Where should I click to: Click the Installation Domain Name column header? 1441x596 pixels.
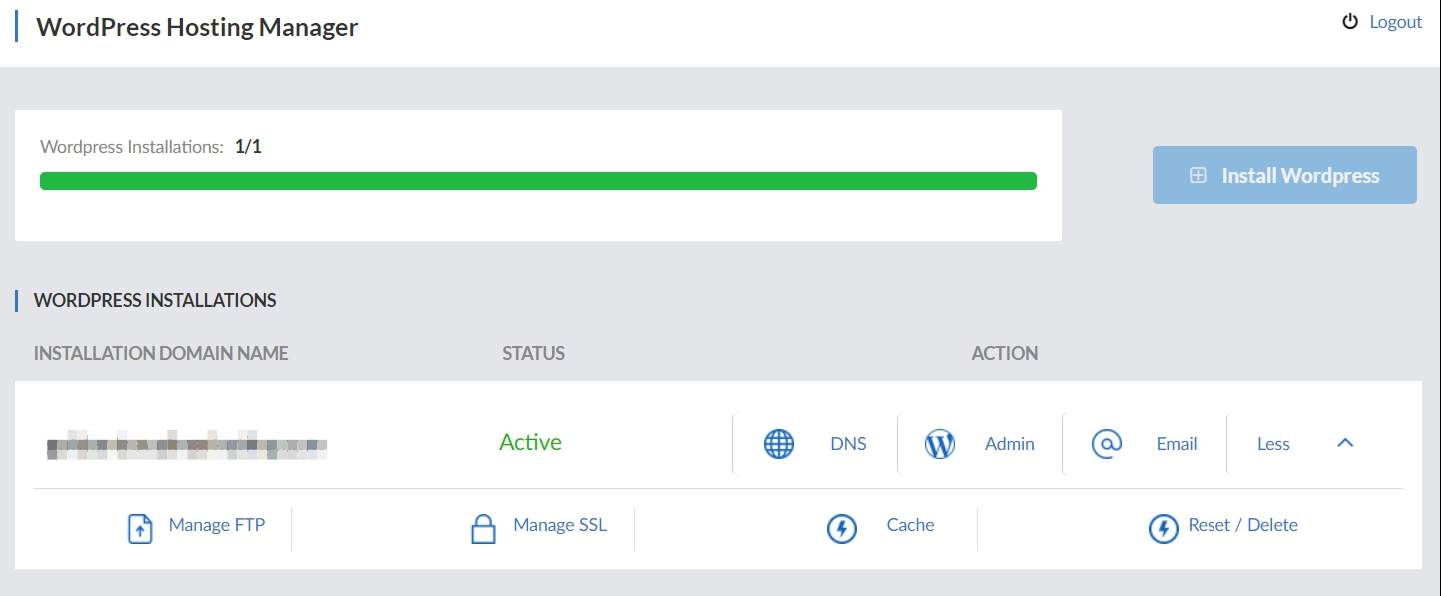coord(161,353)
